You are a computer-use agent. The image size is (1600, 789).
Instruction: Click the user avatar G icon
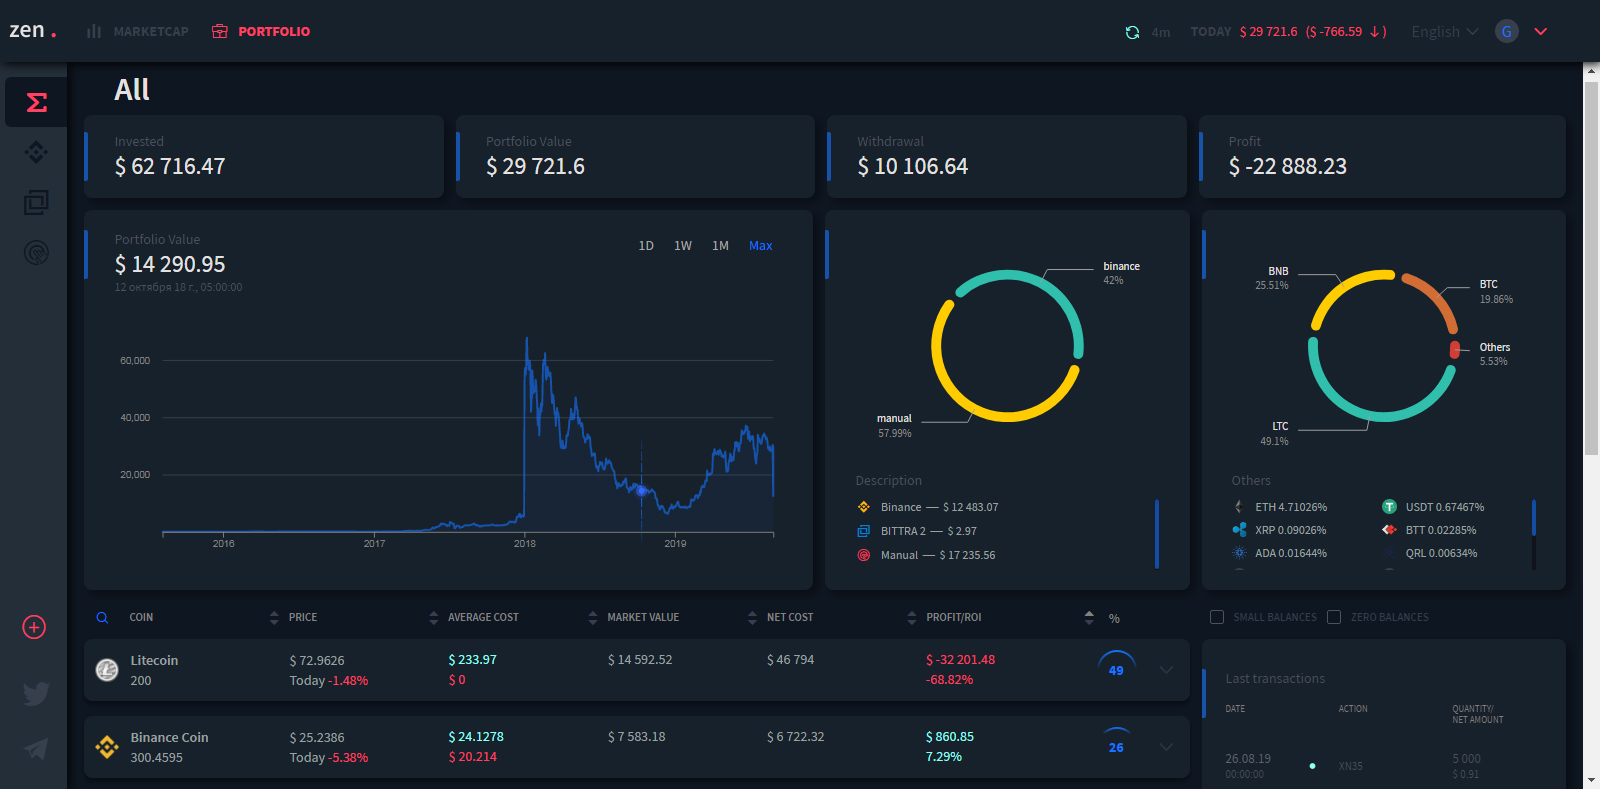[1507, 31]
